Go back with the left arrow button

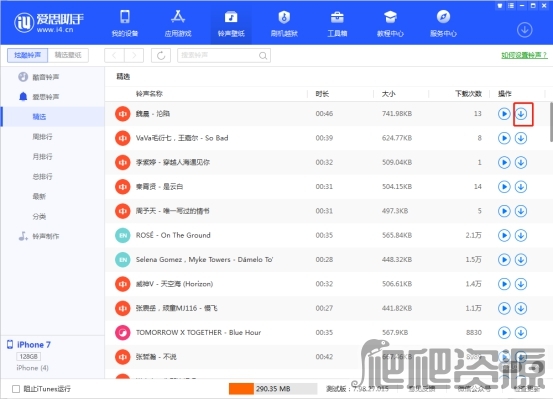click(x=114, y=55)
